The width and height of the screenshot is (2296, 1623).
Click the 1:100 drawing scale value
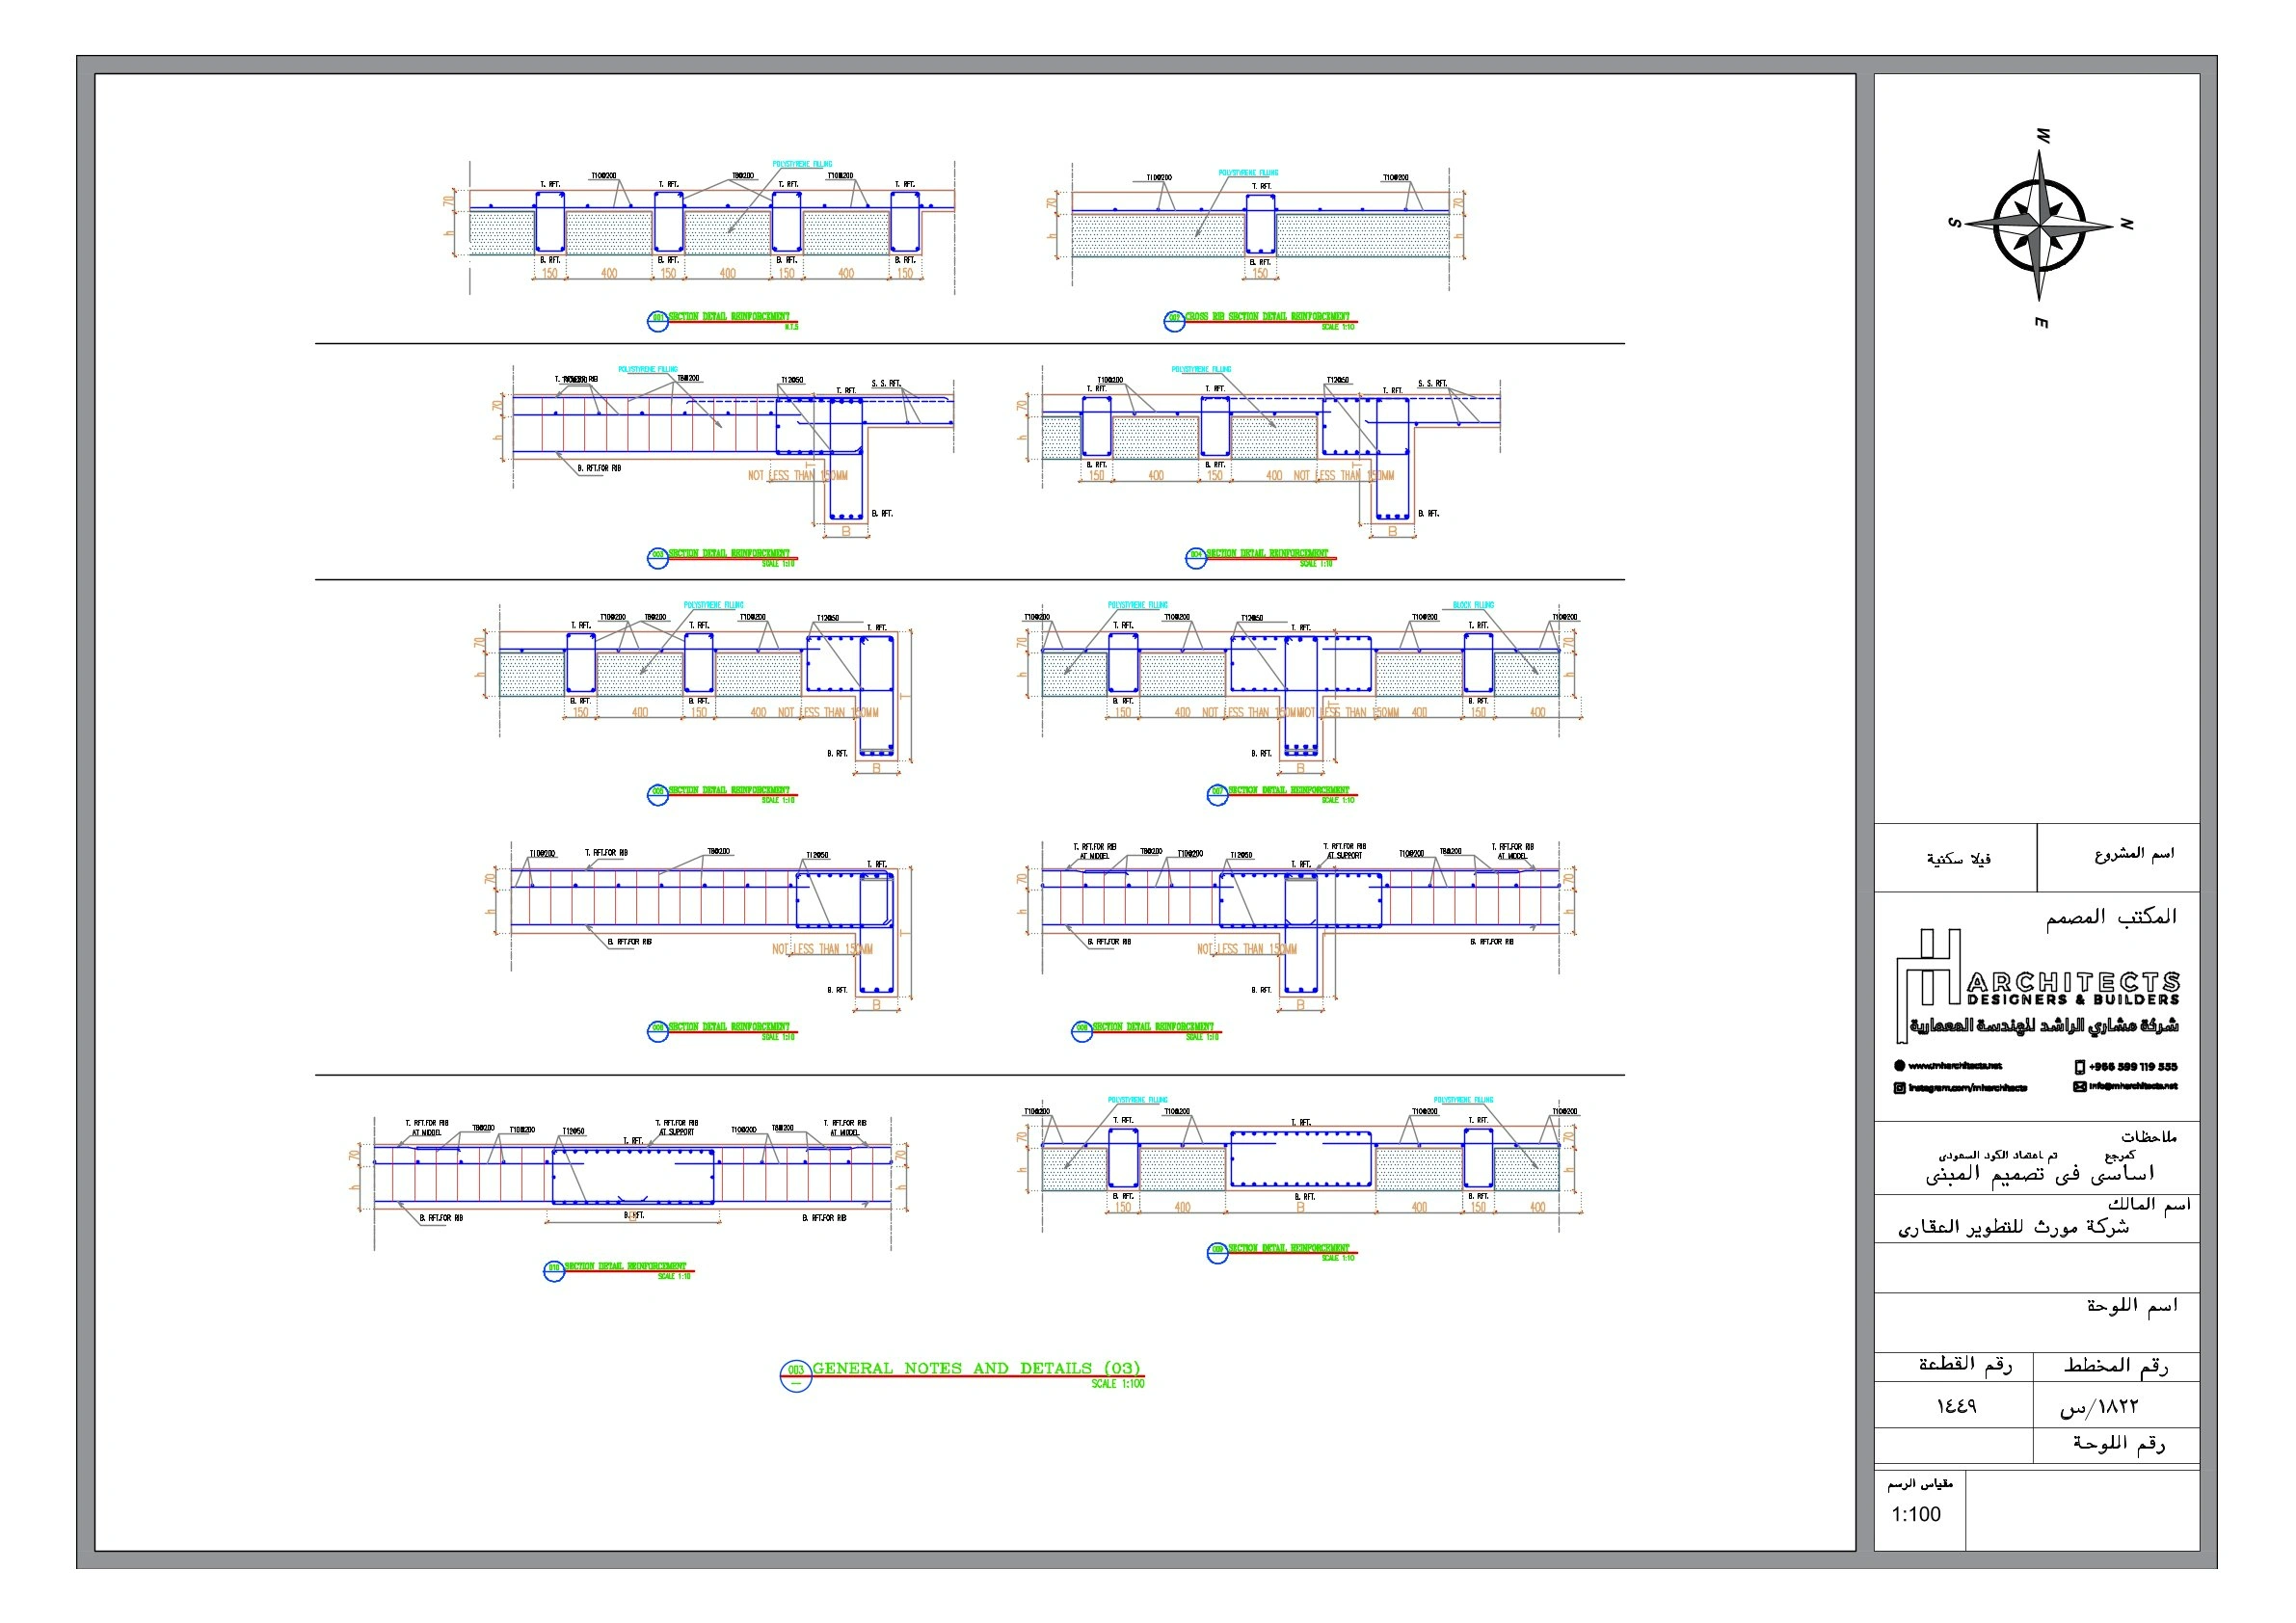[1915, 1514]
